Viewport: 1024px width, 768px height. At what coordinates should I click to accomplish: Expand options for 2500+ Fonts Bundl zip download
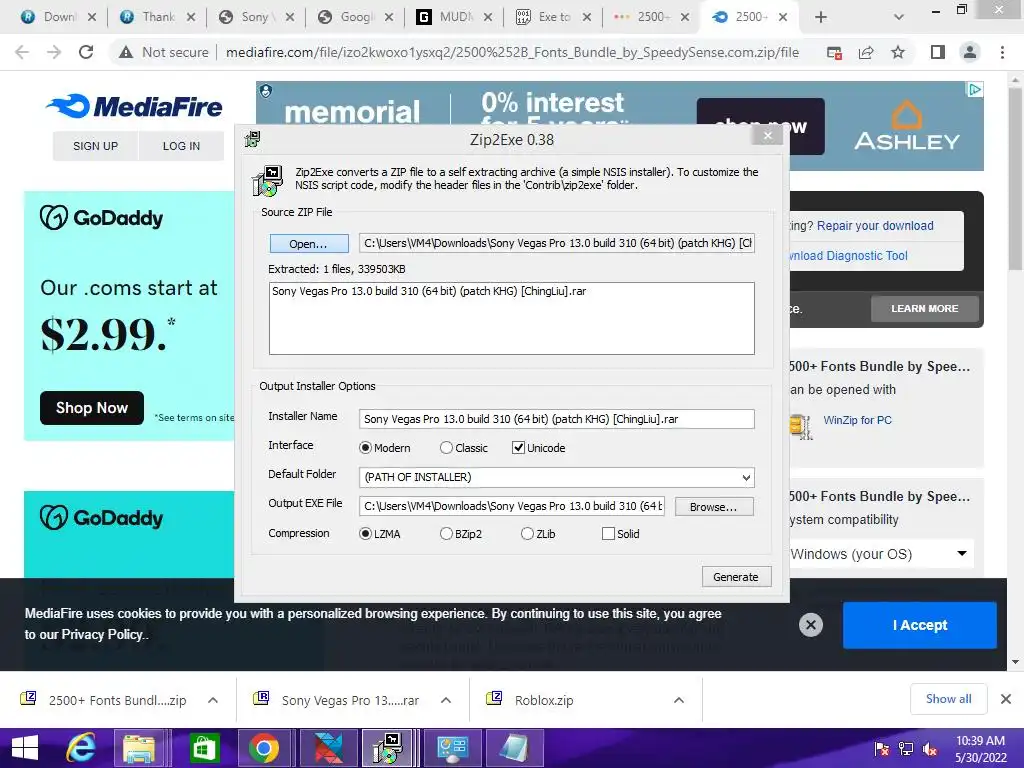(213, 700)
